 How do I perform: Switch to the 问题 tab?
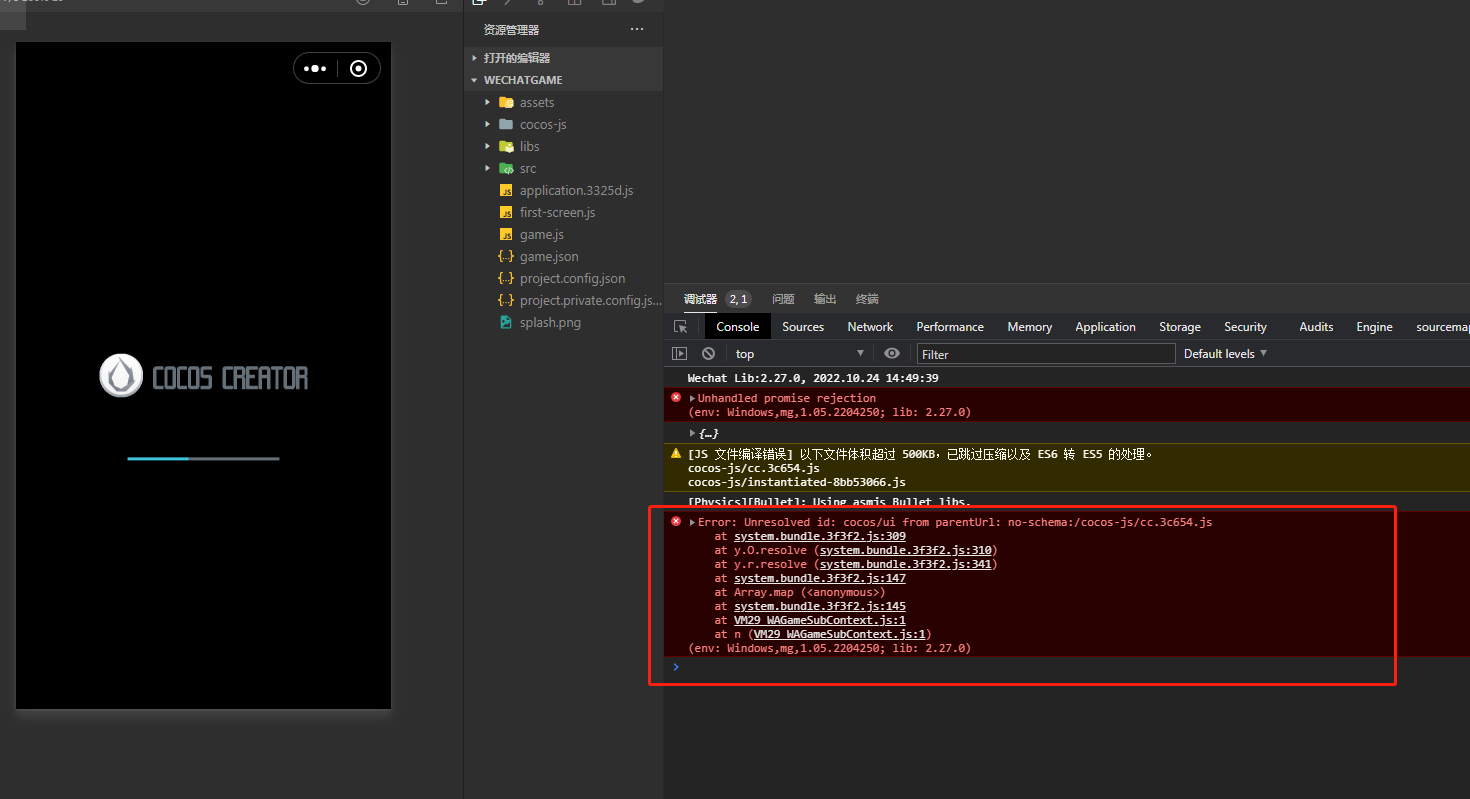783,299
